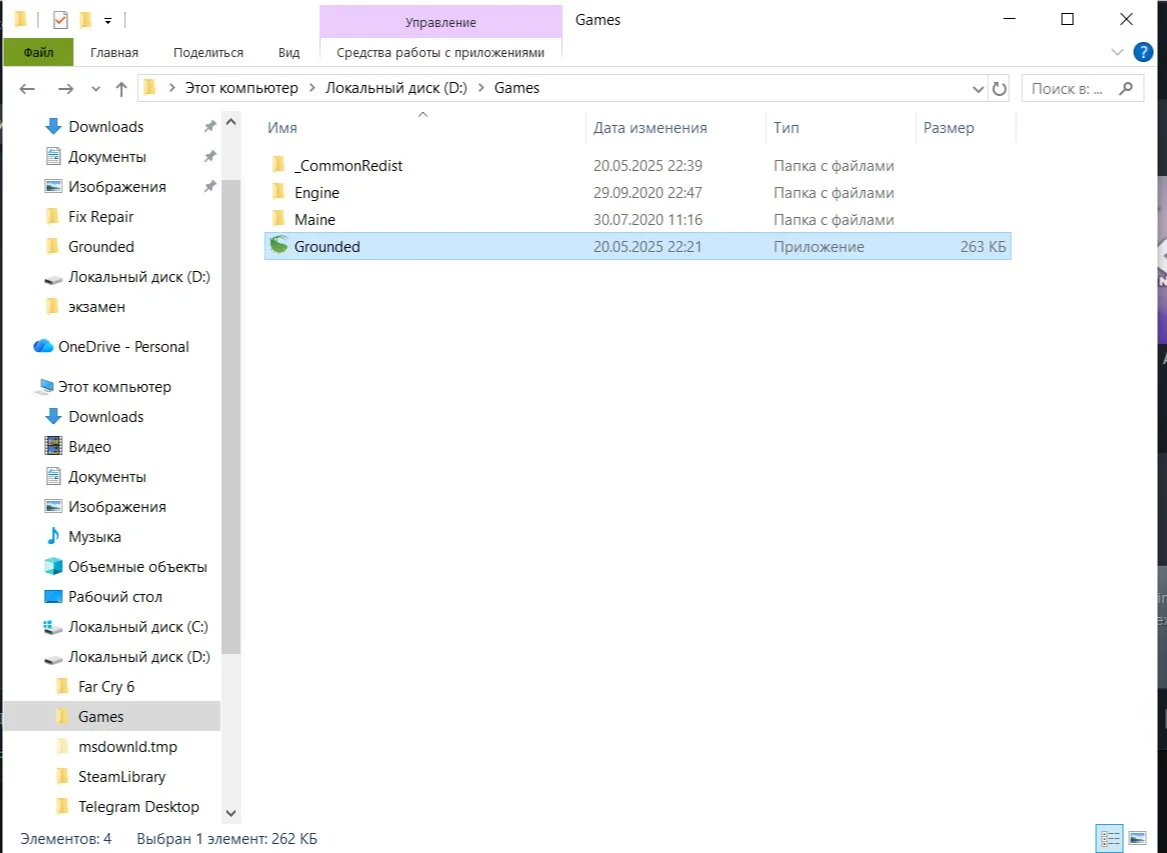Viewport: 1167px width, 853px height.
Task: Open Объемные объекты in navigation tree
Action: tap(137, 566)
